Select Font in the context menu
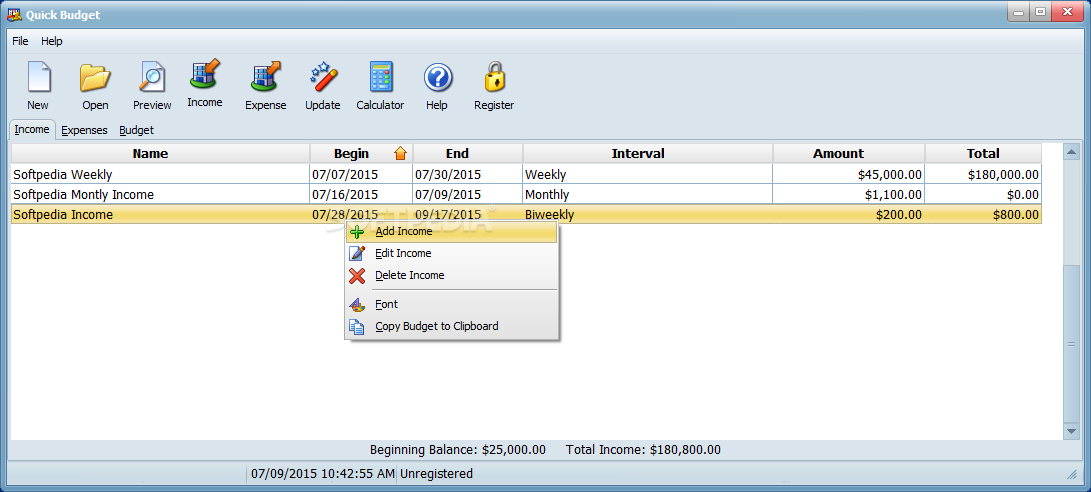Viewport: 1091px width, 492px height. (452, 304)
